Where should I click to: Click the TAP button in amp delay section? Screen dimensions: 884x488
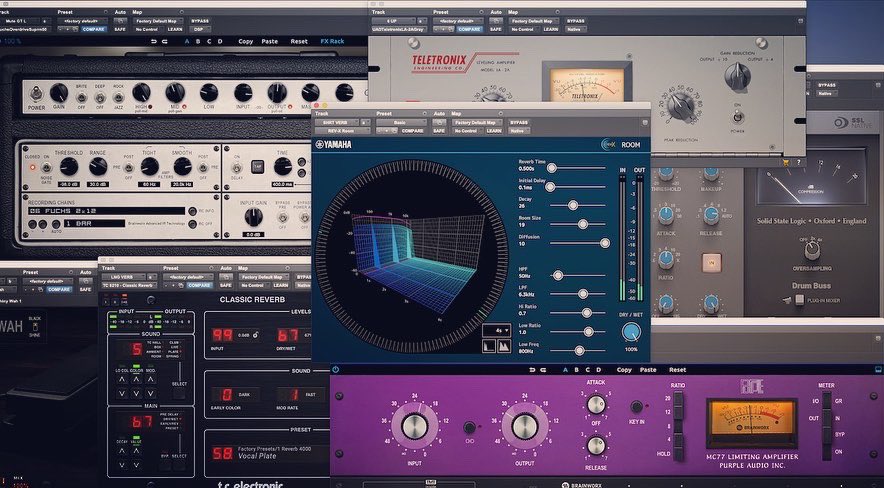(x=258, y=167)
